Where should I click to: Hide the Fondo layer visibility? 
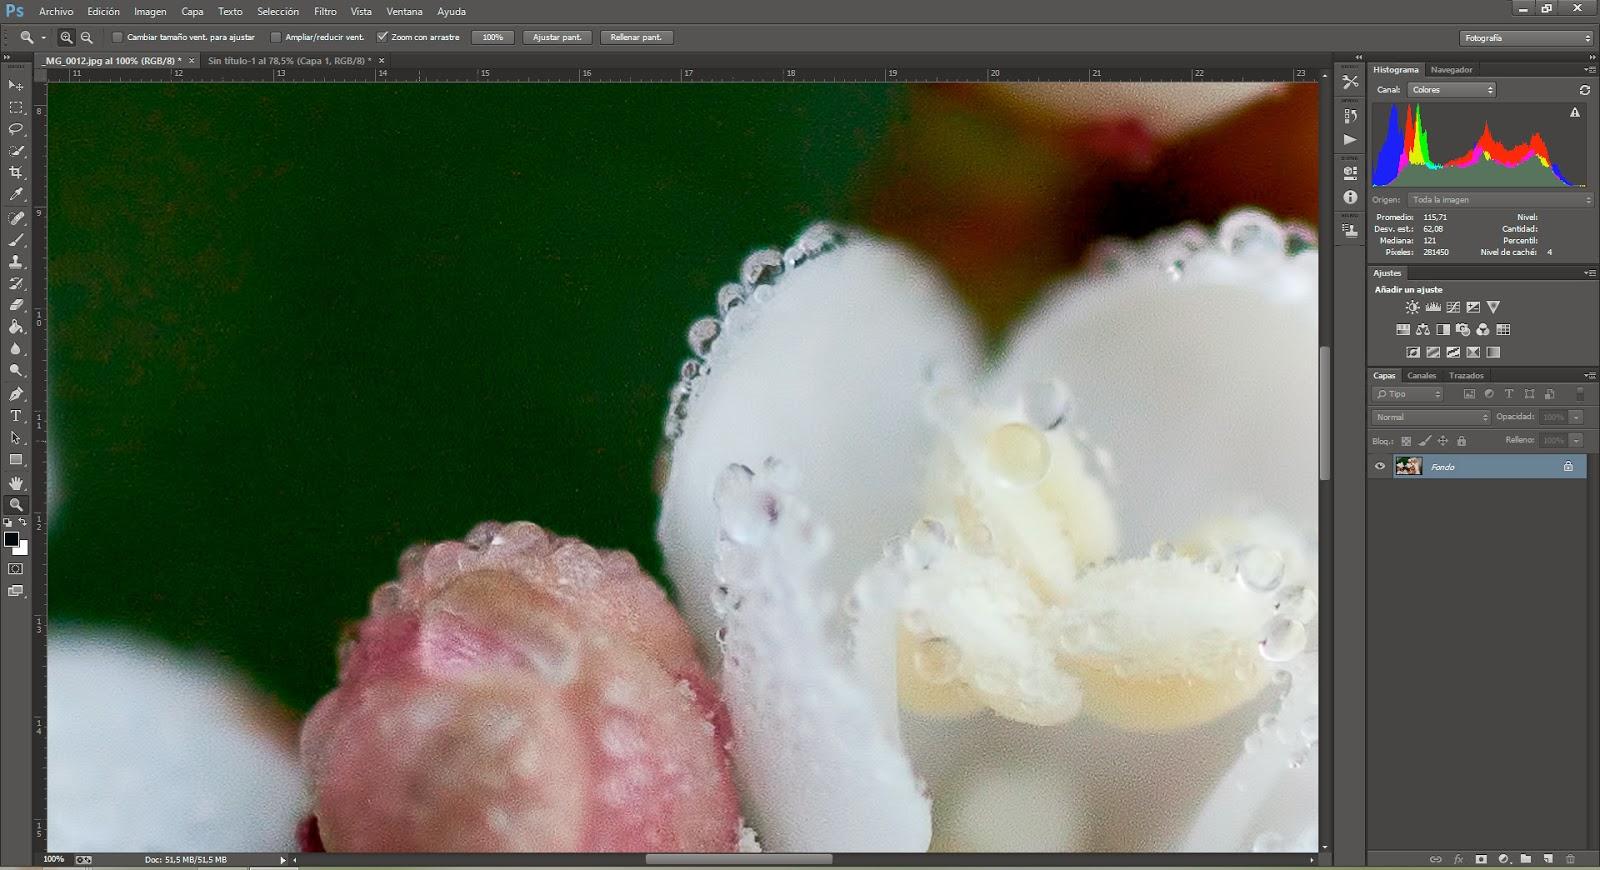(1380, 466)
